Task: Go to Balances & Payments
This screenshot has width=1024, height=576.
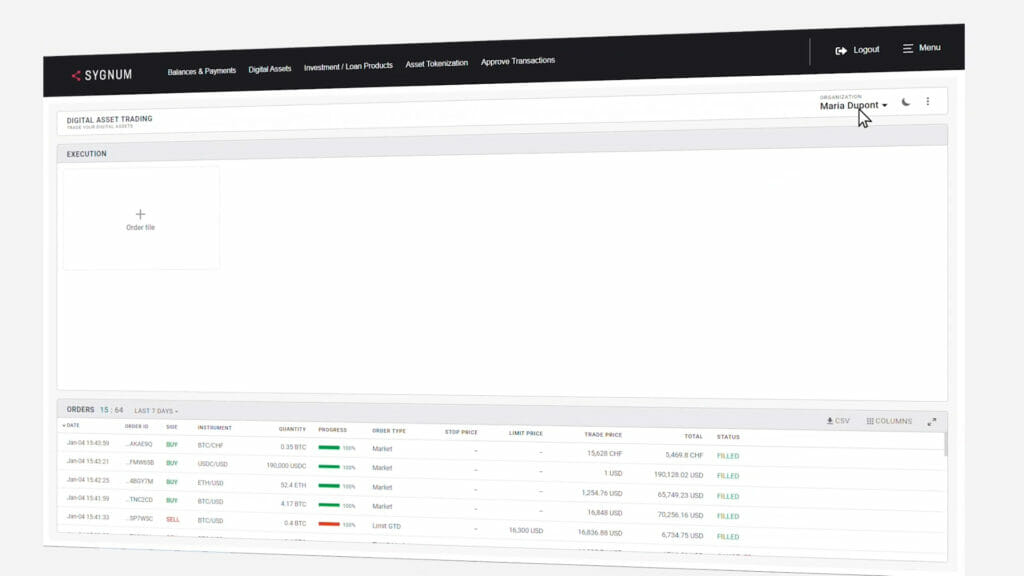Action: [x=202, y=71]
